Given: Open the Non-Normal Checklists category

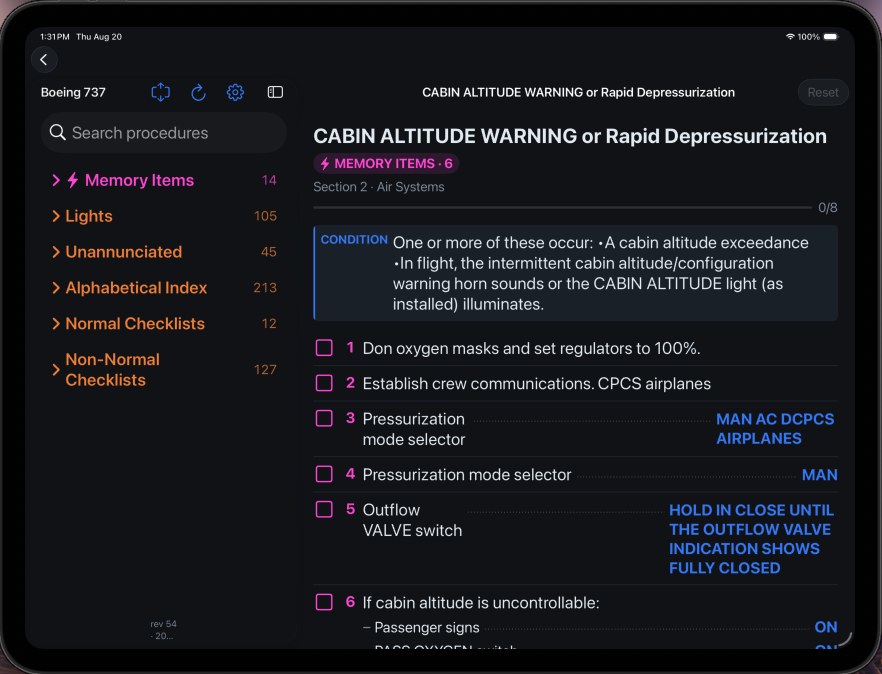Looking at the screenshot, I should point(164,370).
